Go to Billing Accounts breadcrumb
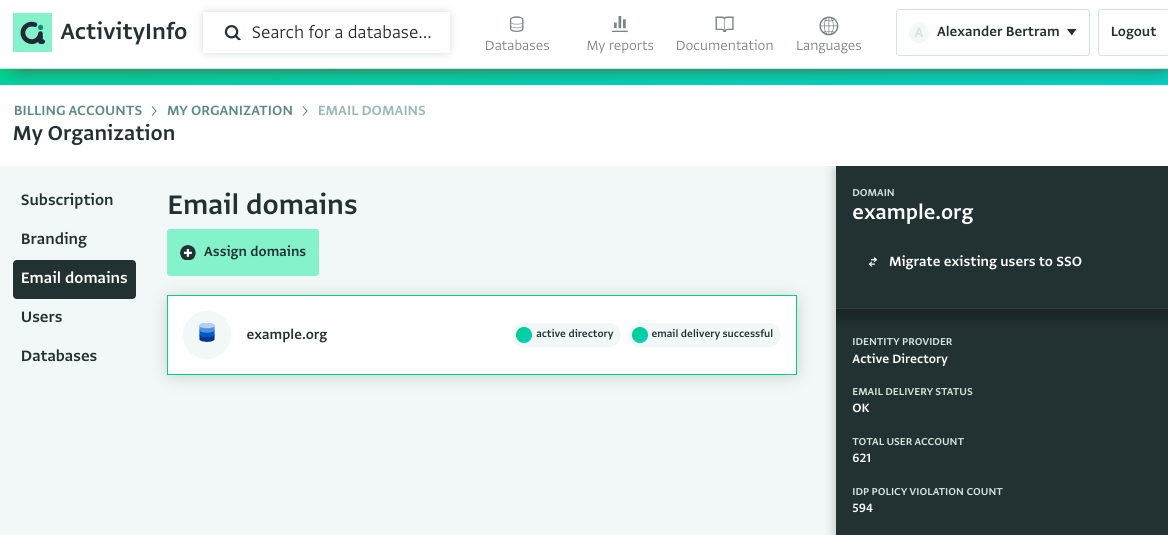This screenshot has width=1168, height=535. click(x=77, y=110)
